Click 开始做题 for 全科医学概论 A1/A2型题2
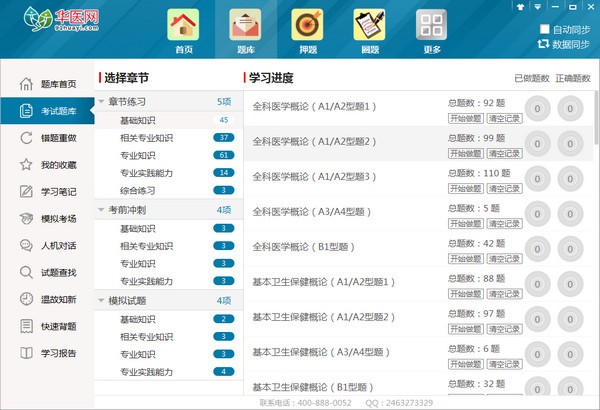600x410 pixels. click(x=466, y=154)
